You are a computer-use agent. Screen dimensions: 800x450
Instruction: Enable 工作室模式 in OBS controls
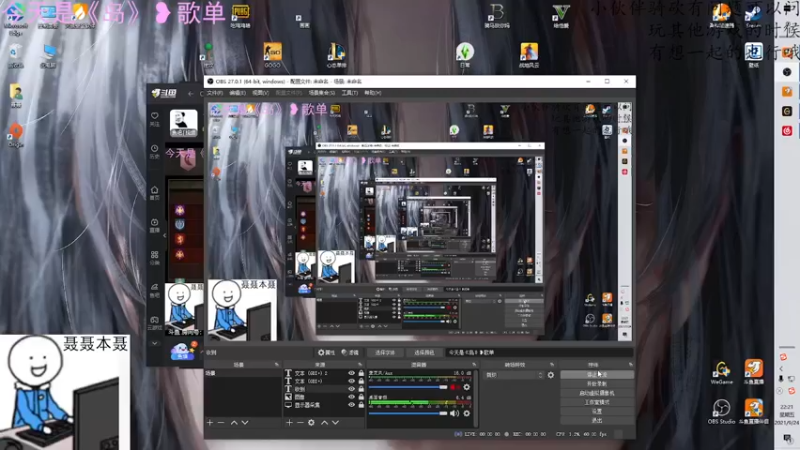coord(597,402)
